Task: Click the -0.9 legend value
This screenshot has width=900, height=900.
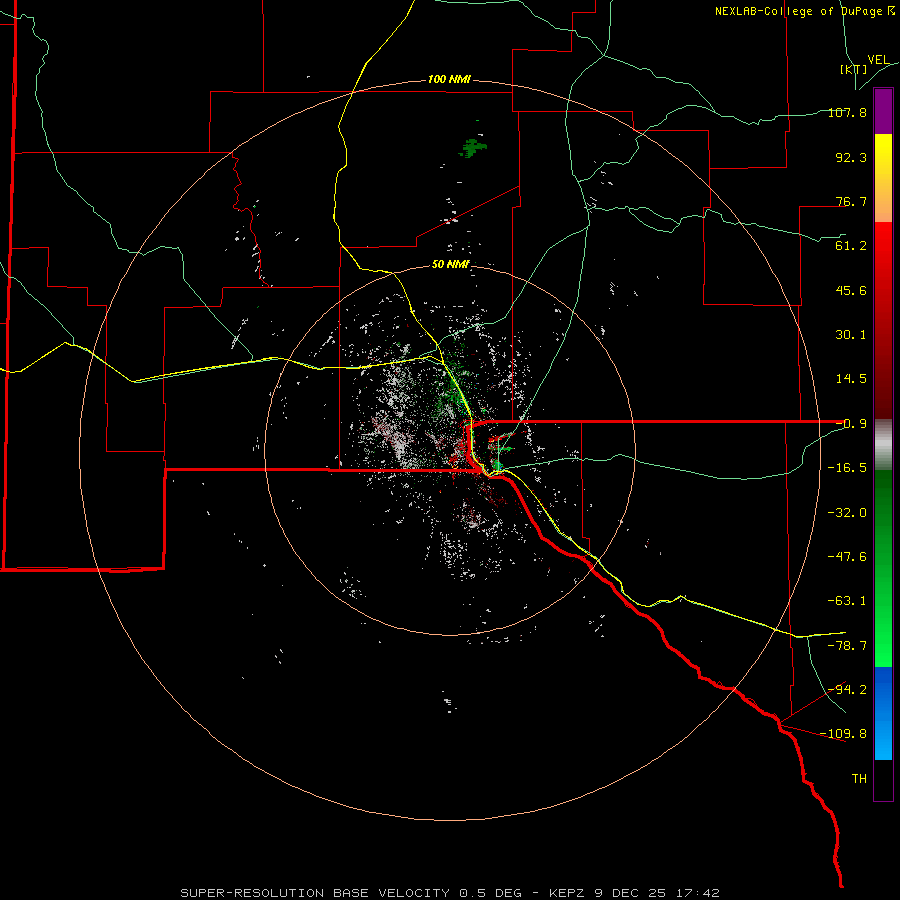Action: 851,424
